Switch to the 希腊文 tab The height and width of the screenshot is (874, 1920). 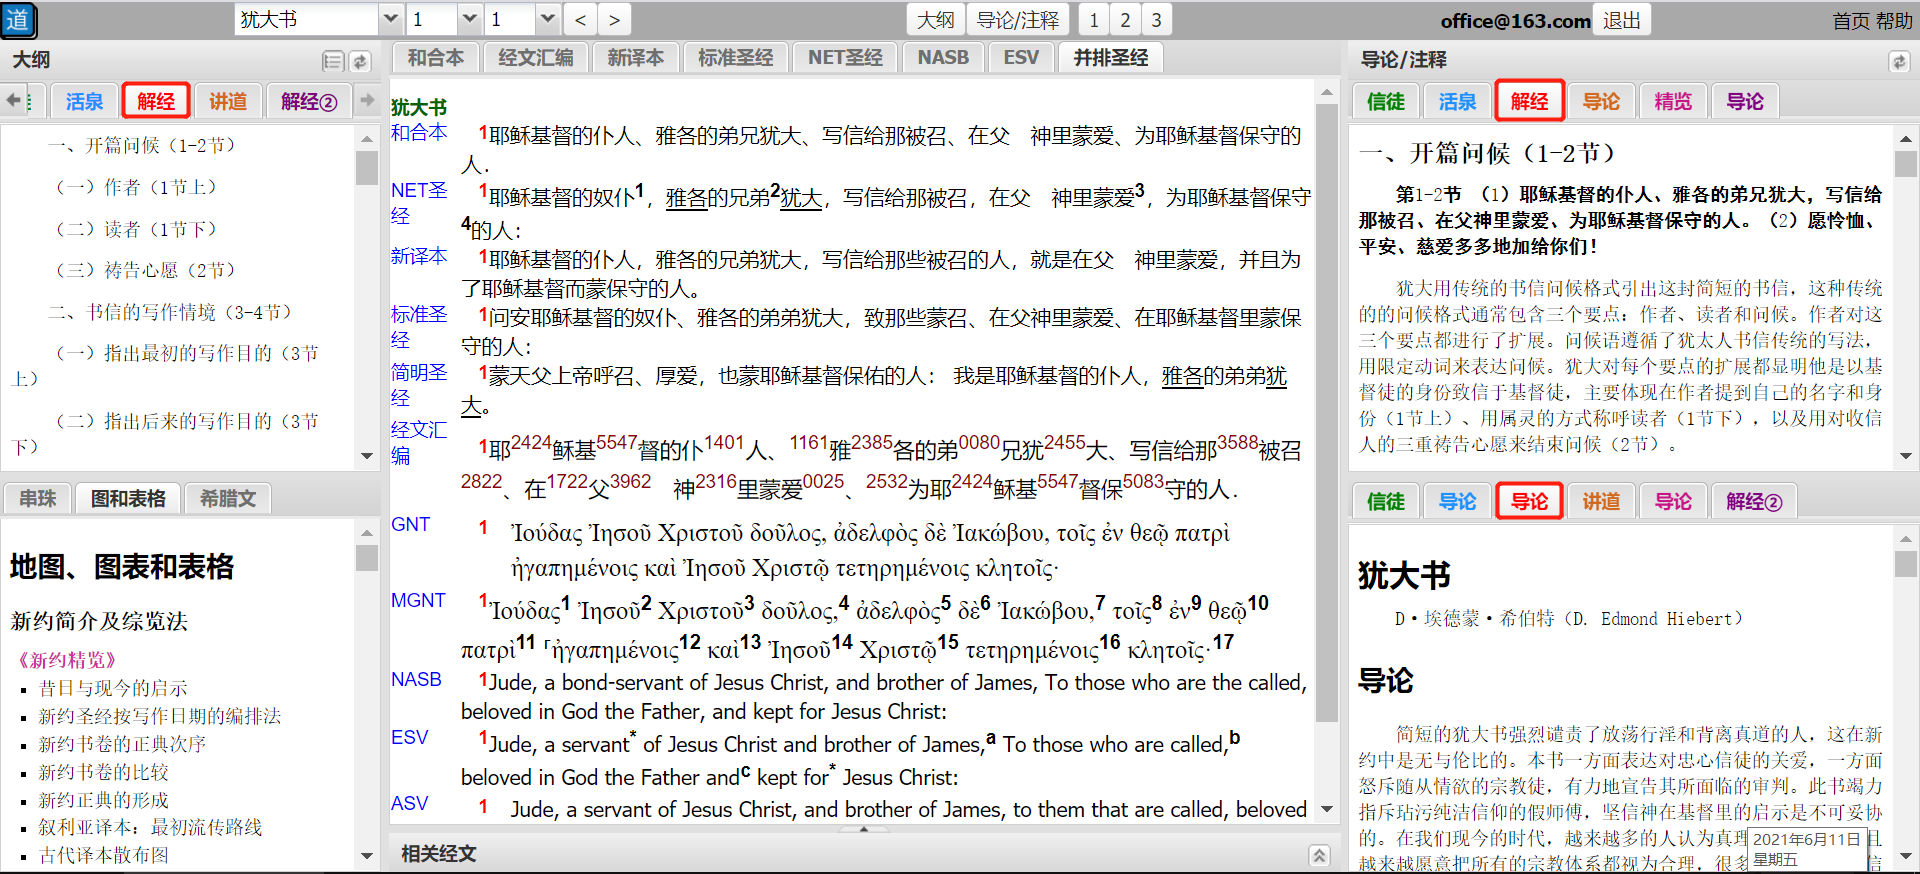tap(228, 498)
